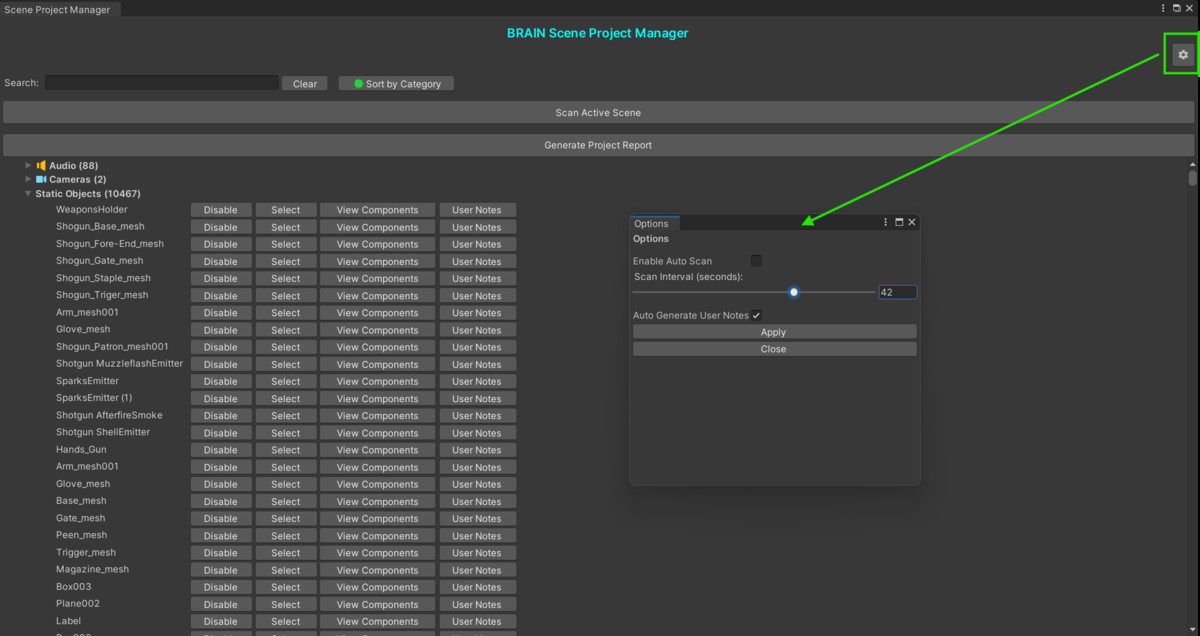
Task: Click the object list vertical scrollbar
Action: coord(1192,178)
